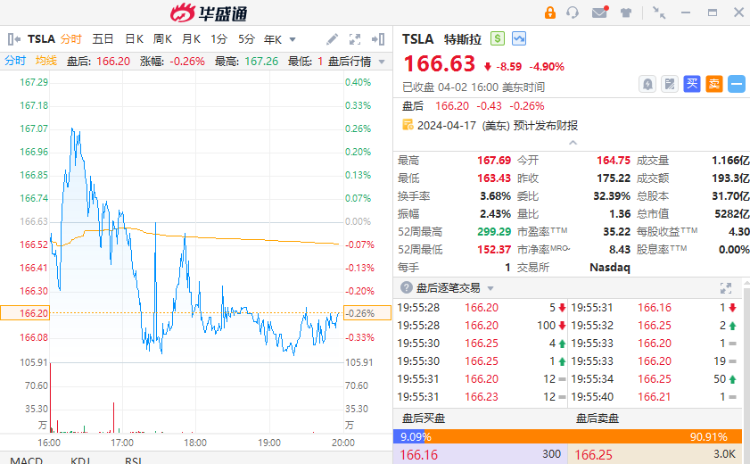Switch to the 5分 chart tab
750x464 pixels.
click(x=246, y=39)
